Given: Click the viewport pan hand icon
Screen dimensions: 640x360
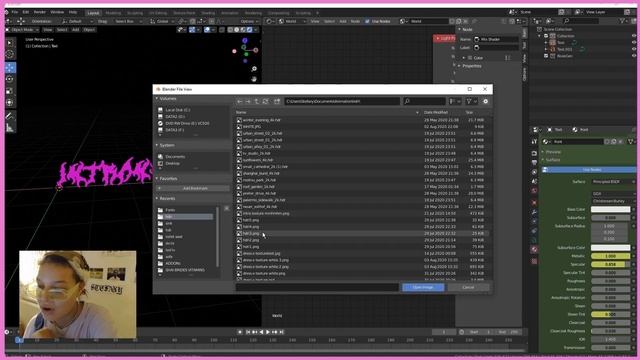Looking at the screenshot, I should tap(254, 79).
